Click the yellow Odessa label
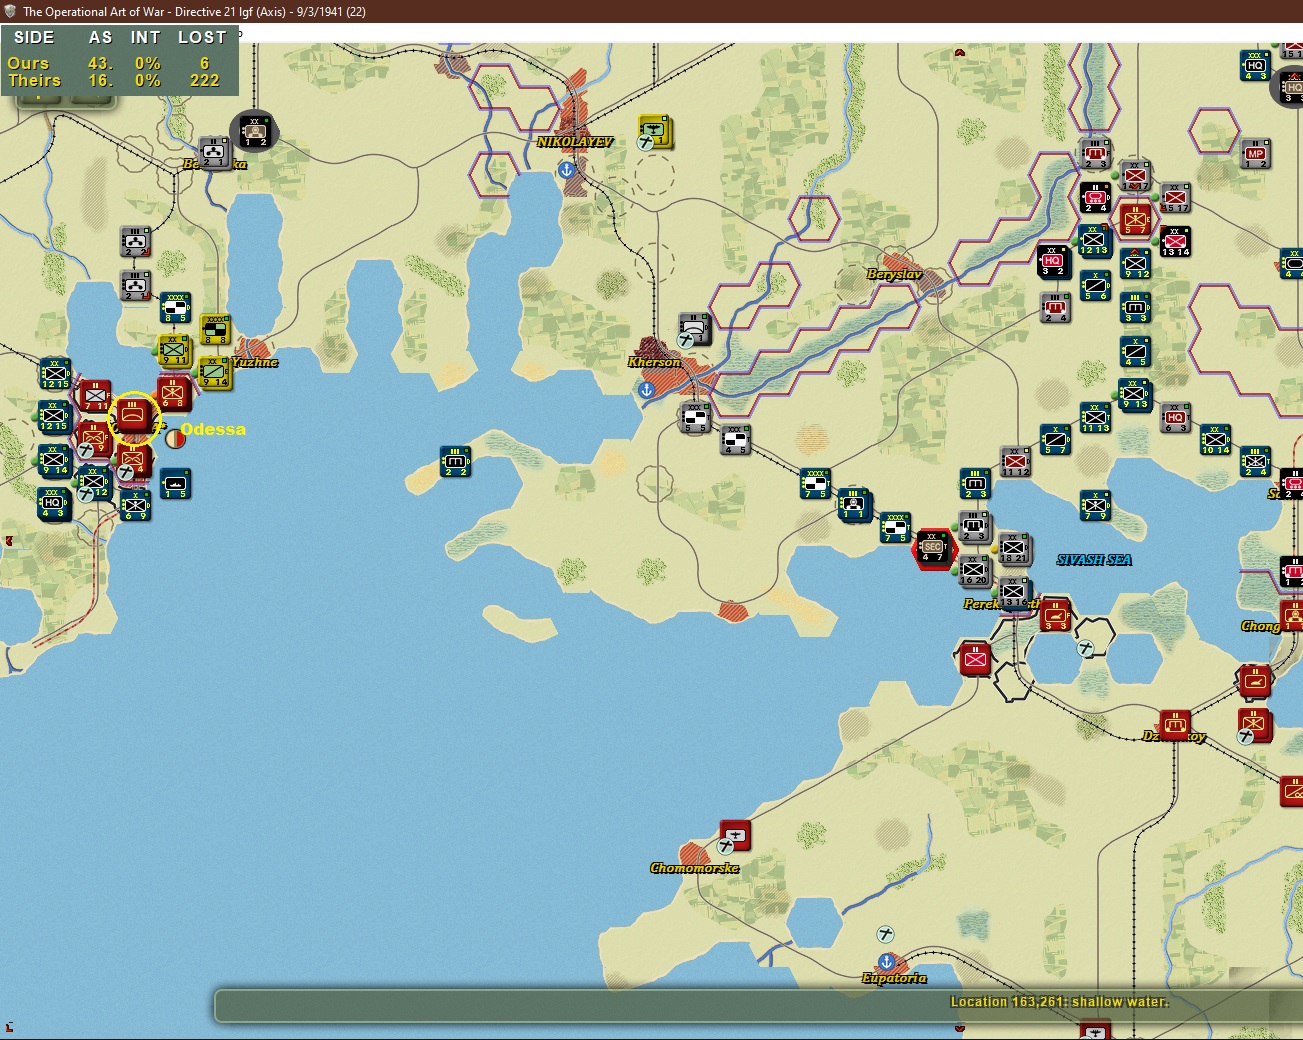1303x1040 pixels. click(x=213, y=429)
